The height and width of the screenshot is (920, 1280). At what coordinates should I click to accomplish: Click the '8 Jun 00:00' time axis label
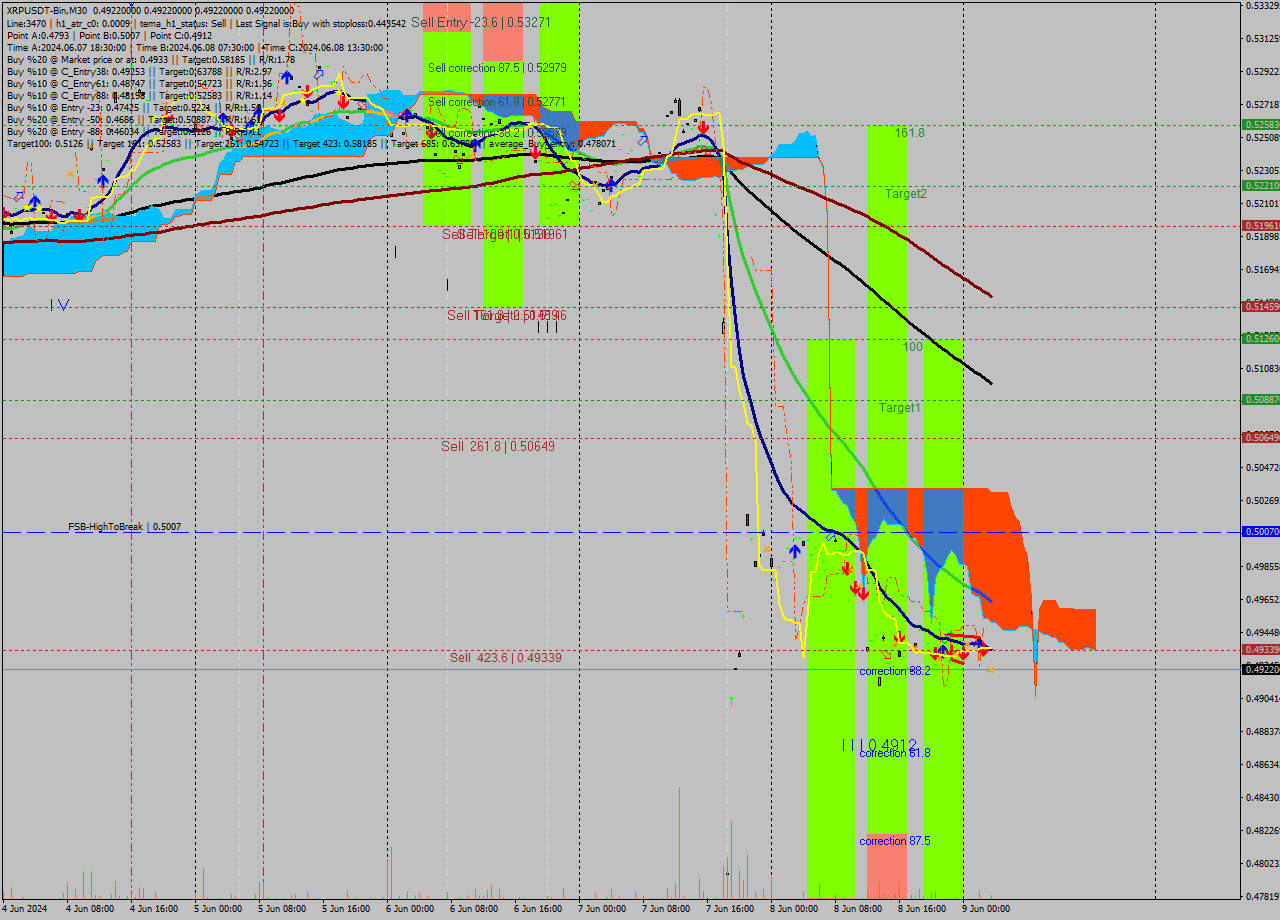tap(794, 909)
